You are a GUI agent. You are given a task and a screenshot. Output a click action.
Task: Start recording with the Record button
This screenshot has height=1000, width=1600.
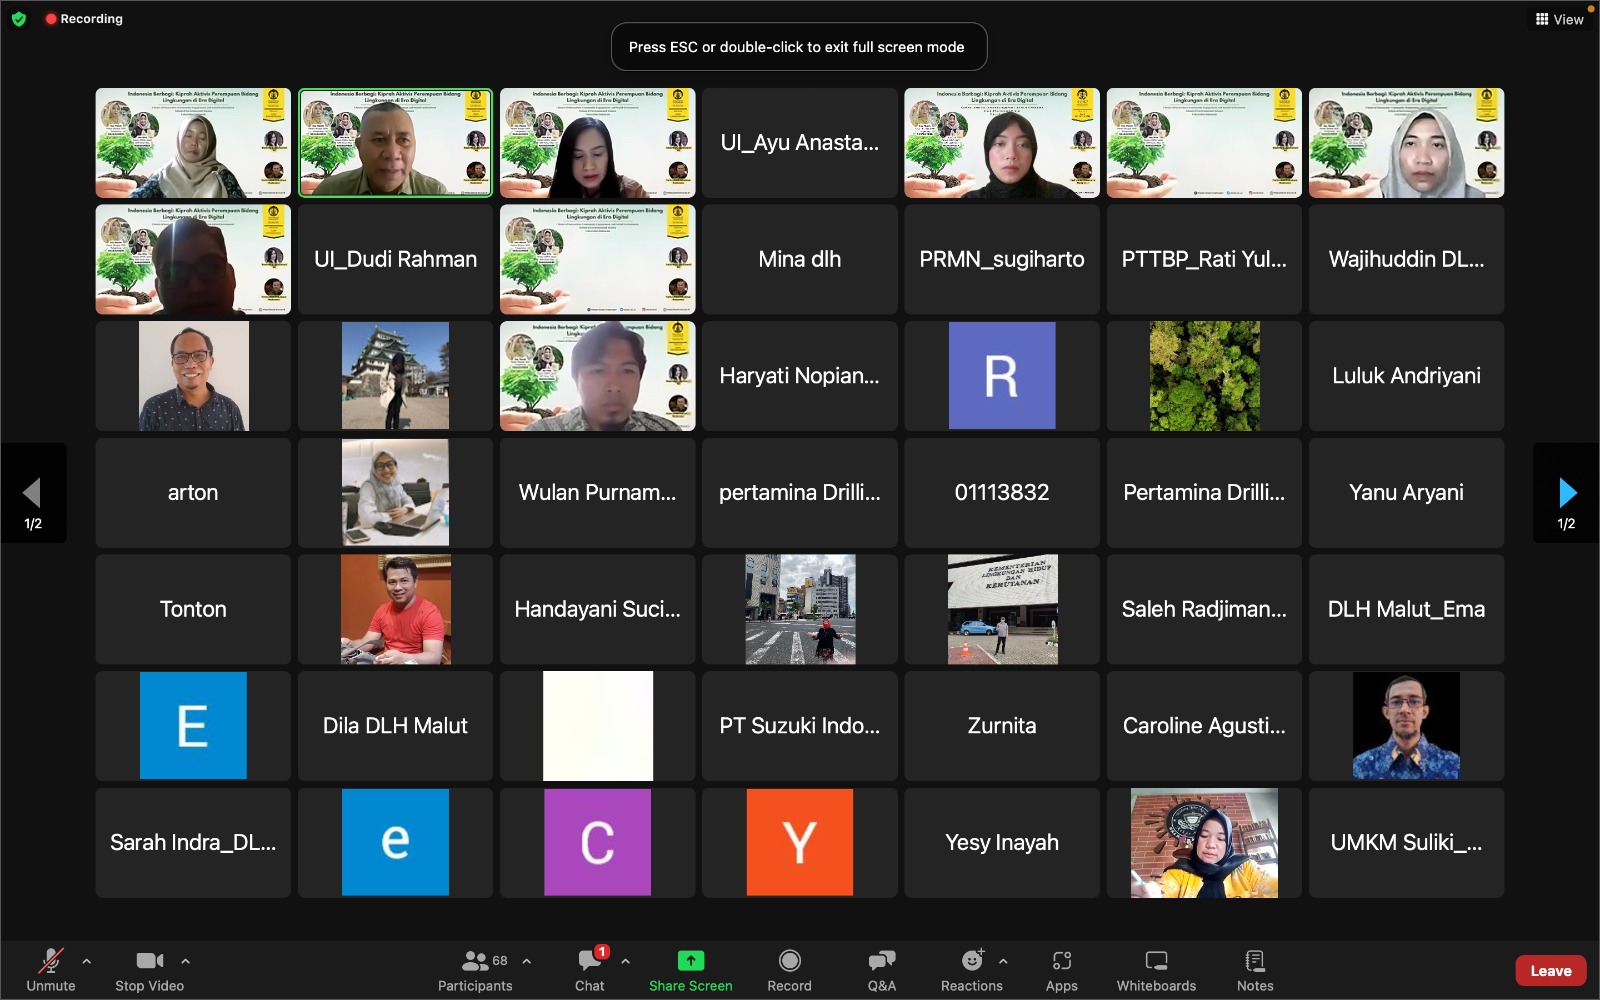[x=789, y=969]
